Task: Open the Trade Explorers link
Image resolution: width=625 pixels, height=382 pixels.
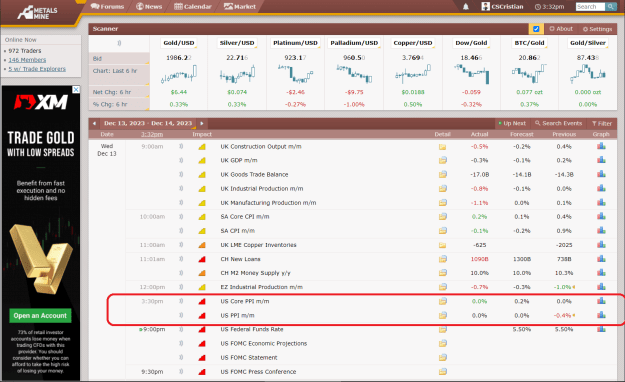Action: point(37,69)
